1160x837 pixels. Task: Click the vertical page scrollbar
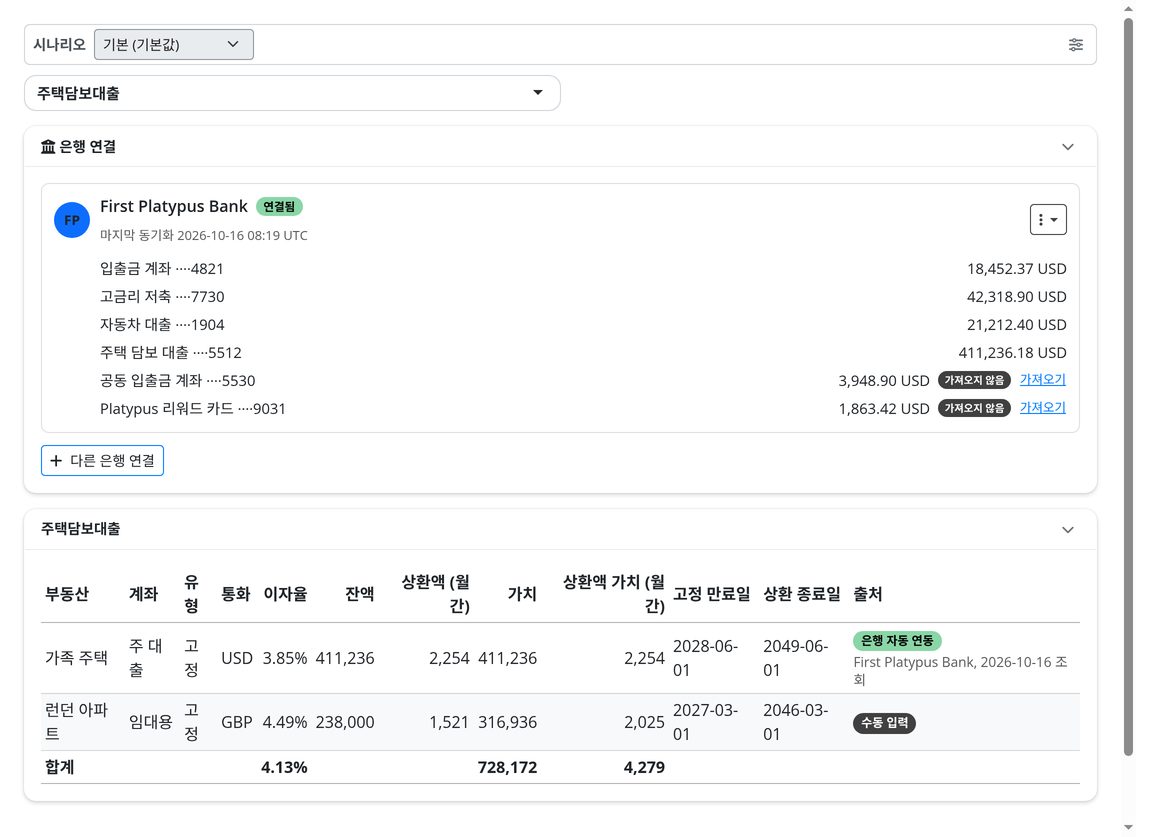point(1128,385)
